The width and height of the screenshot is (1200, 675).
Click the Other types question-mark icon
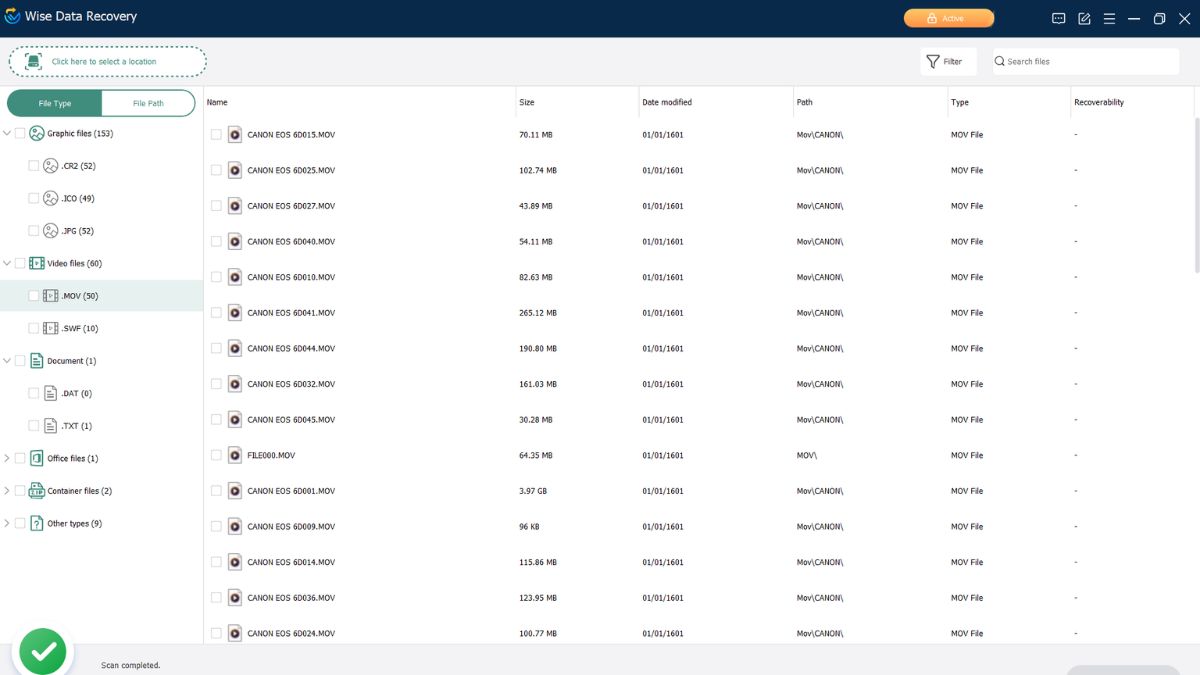pos(37,523)
